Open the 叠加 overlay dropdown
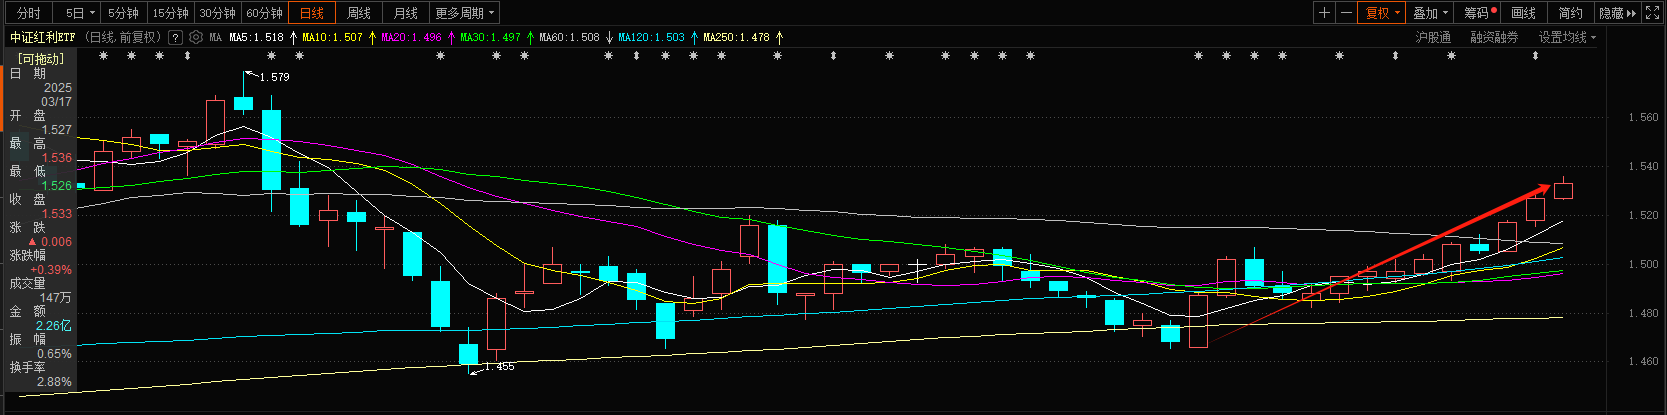Viewport: 1667px width, 415px height. (1431, 13)
